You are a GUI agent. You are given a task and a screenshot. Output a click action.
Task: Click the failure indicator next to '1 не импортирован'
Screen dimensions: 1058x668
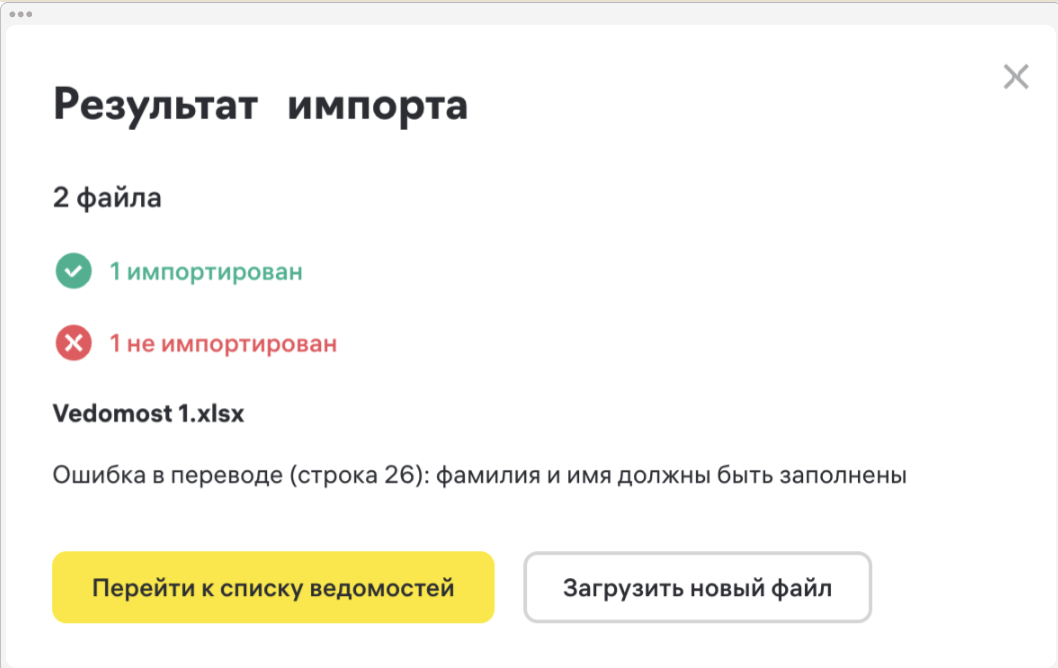[72, 343]
